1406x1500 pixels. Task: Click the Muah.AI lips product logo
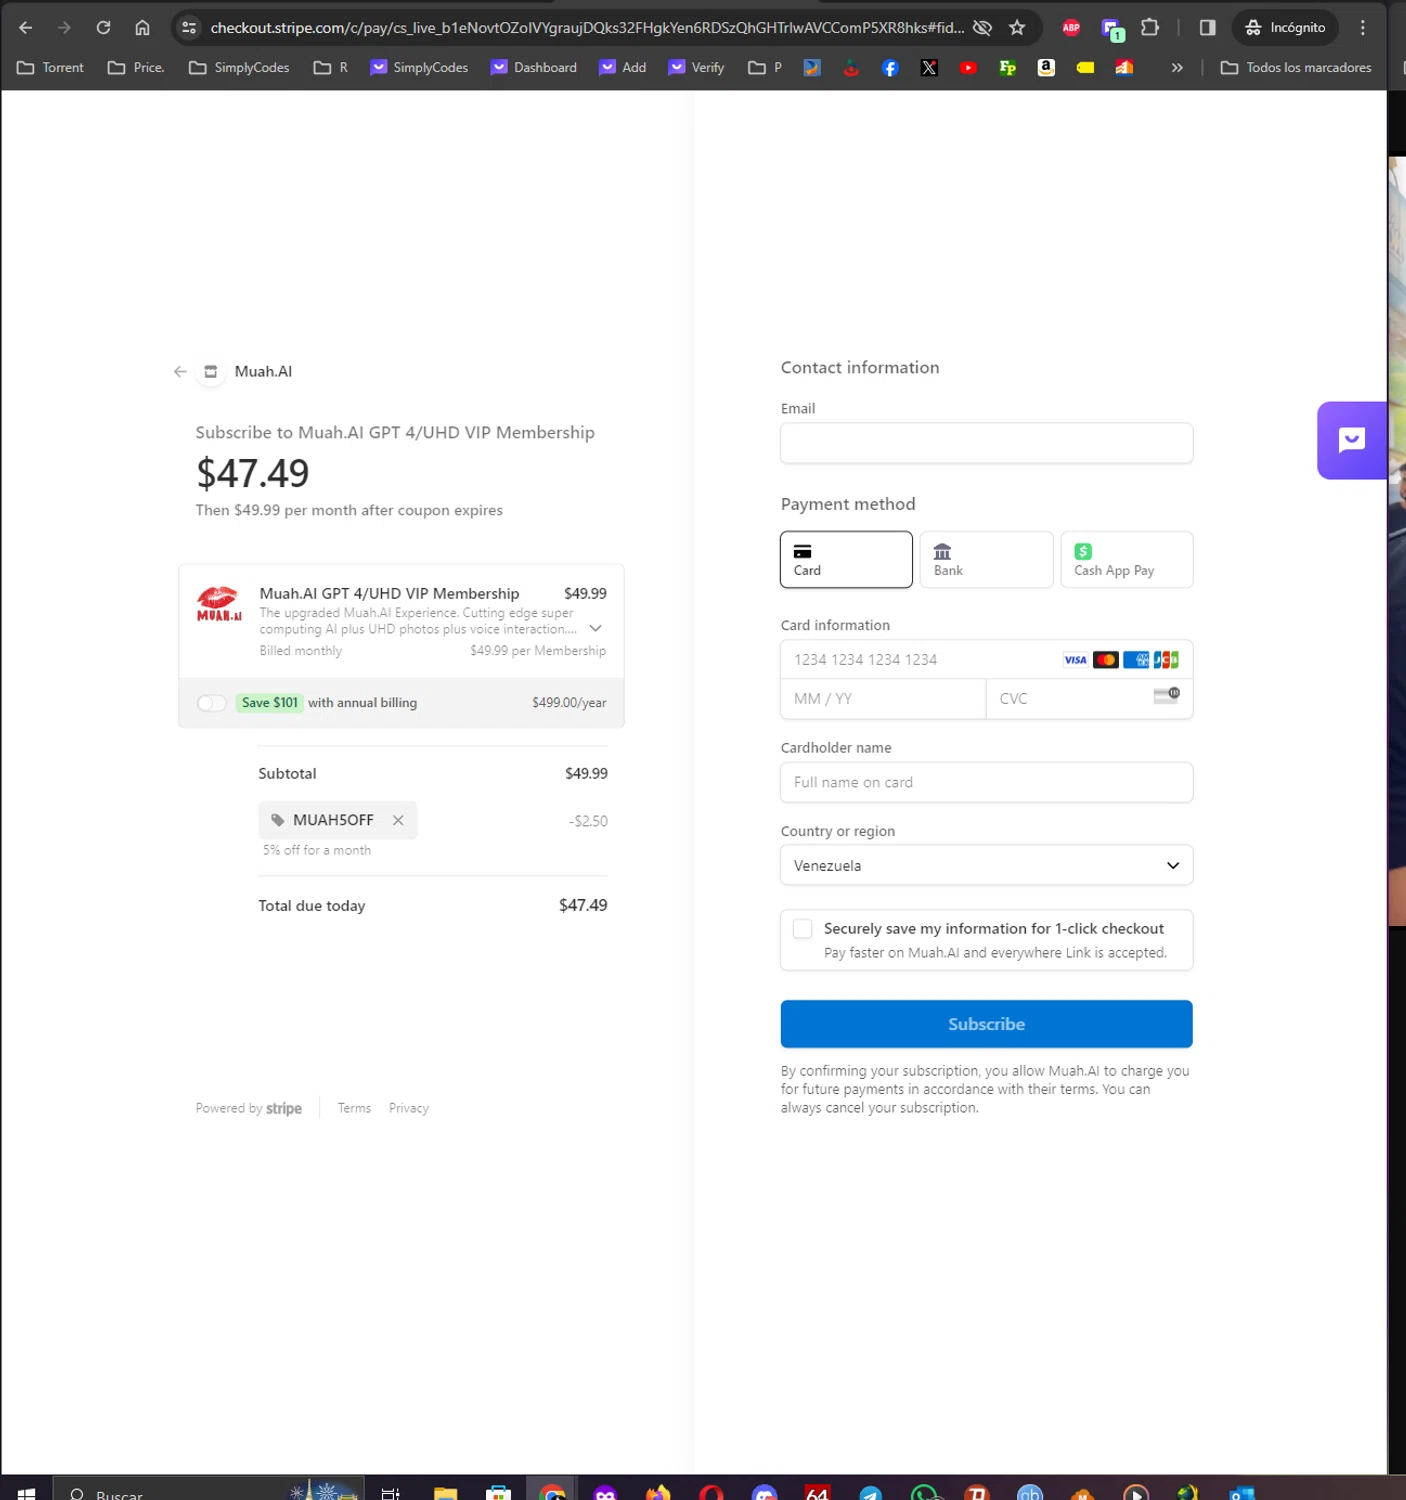click(219, 604)
